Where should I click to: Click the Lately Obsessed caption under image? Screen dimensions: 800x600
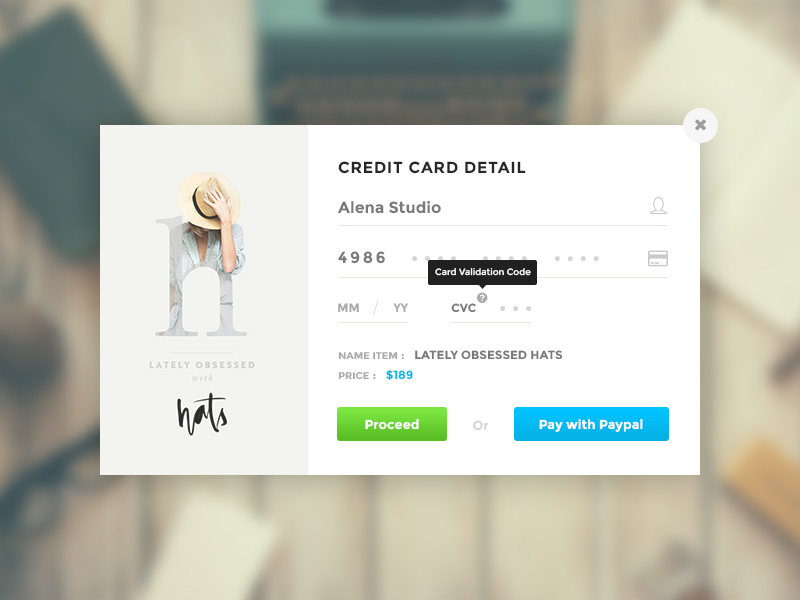coord(202,365)
